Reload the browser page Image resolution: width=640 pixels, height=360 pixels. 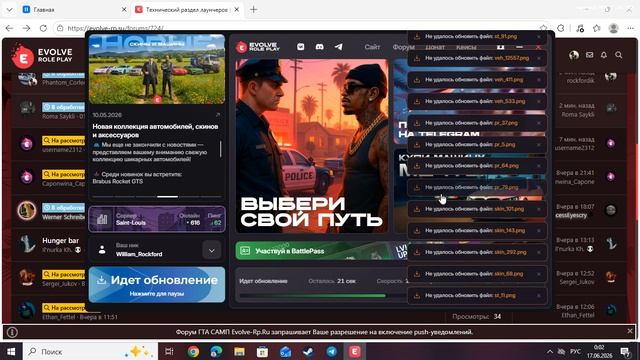(x=43, y=28)
